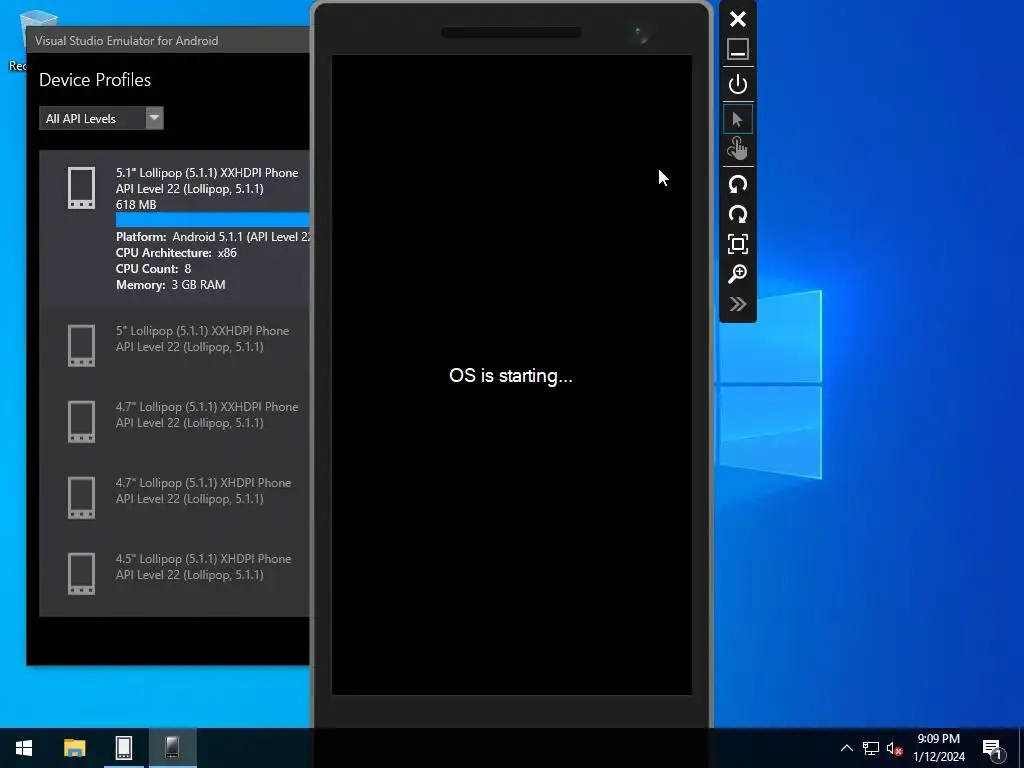
Task: Open the All API Levels dropdown
Action: click(101, 118)
